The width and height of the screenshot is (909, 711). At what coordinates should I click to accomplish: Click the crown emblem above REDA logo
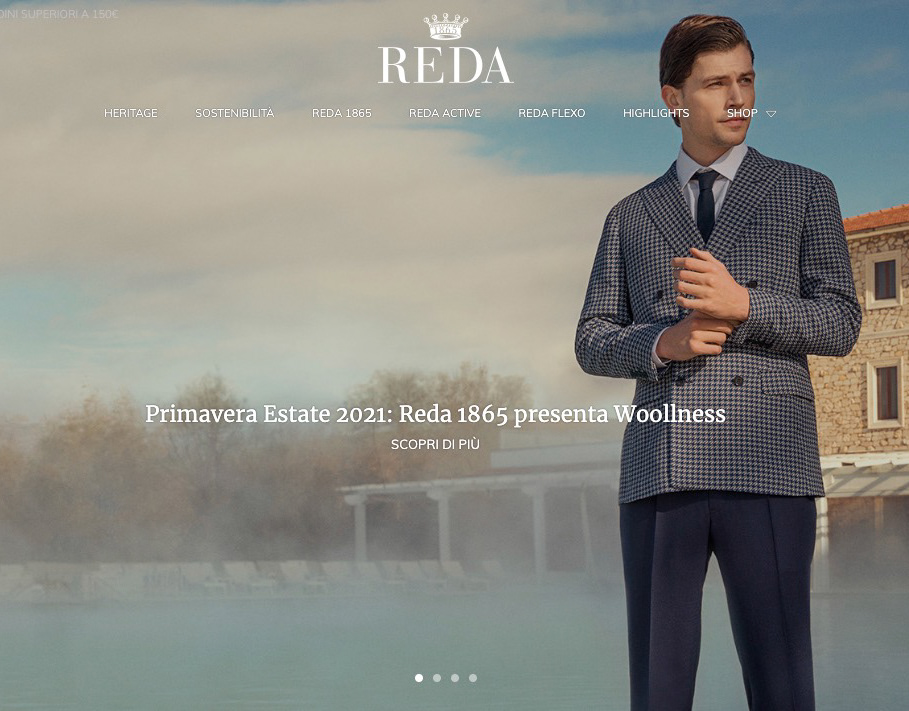tap(445, 27)
